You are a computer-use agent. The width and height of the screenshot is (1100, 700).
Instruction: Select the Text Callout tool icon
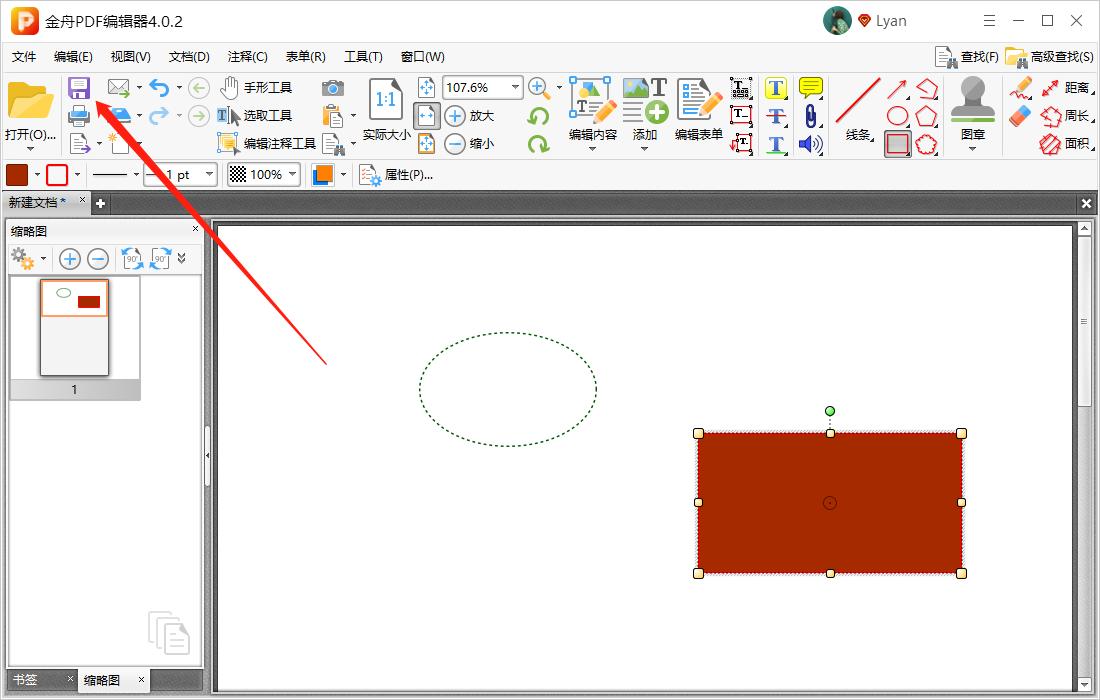click(x=742, y=144)
